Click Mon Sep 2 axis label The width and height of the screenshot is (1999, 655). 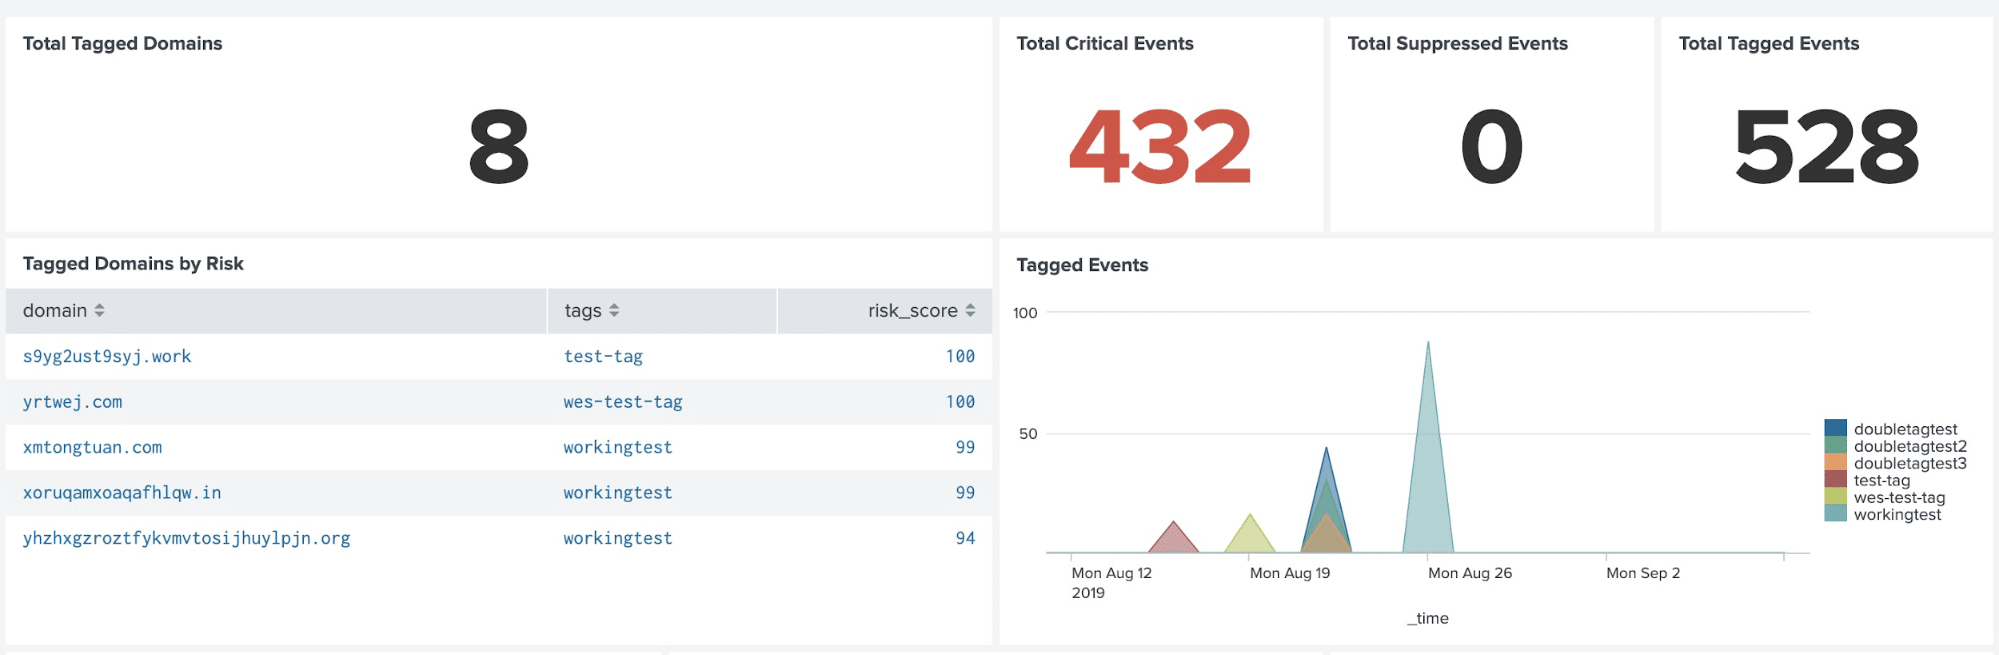point(1643,573)
